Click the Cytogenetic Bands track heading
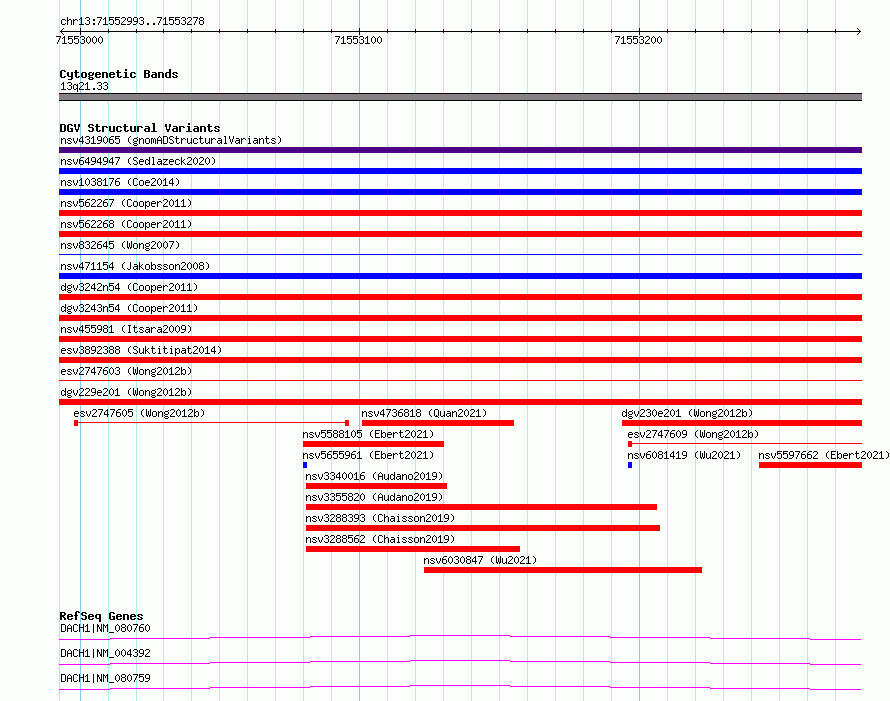890x701 pixels. (x=119, y=74)
